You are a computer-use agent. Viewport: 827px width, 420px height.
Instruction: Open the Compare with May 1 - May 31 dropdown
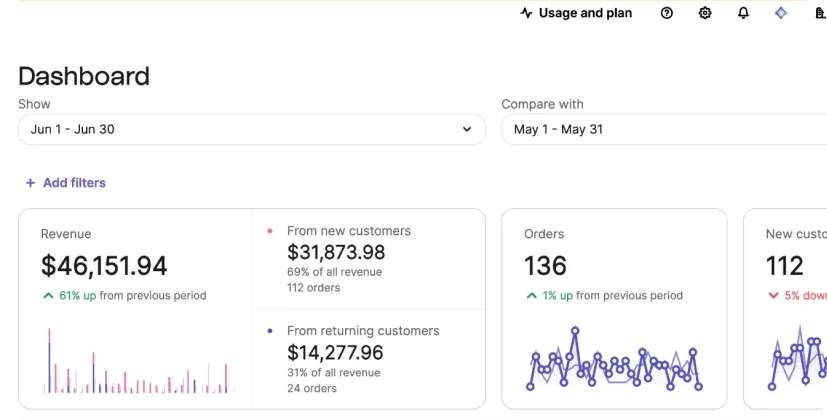[x=660, y=129]
